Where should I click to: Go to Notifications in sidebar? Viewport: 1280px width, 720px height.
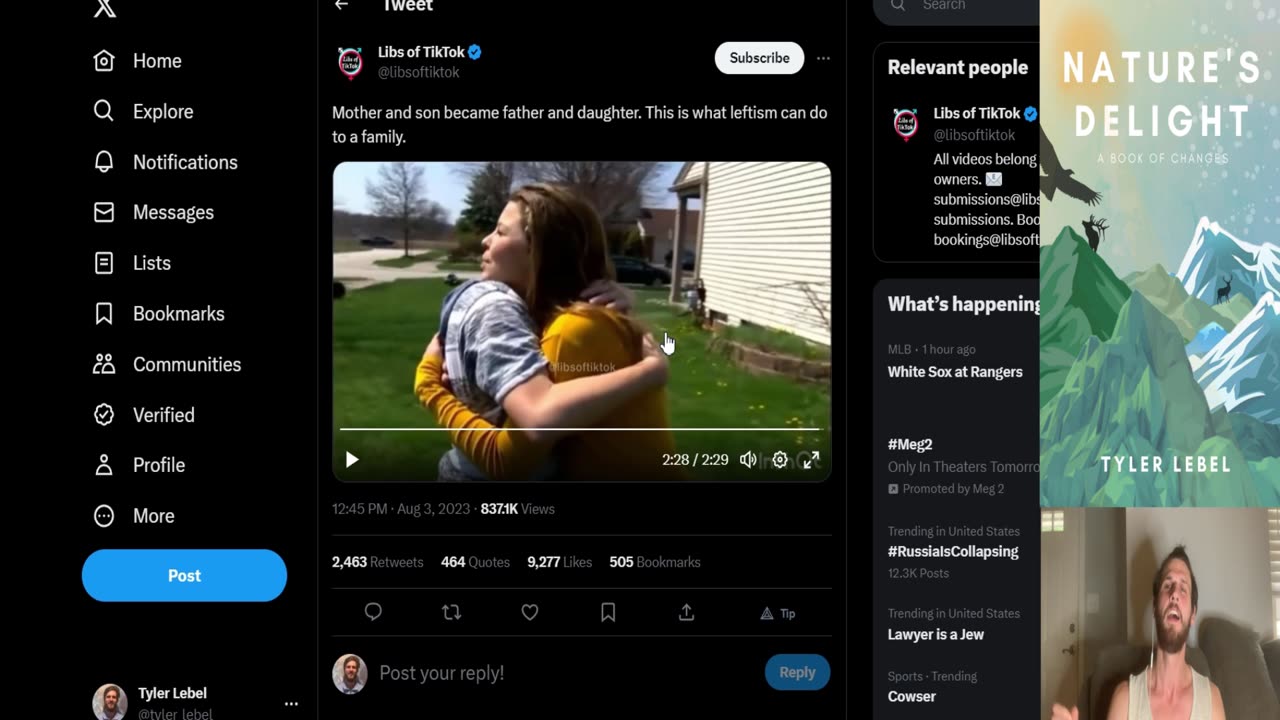click(x=166, y=162)
